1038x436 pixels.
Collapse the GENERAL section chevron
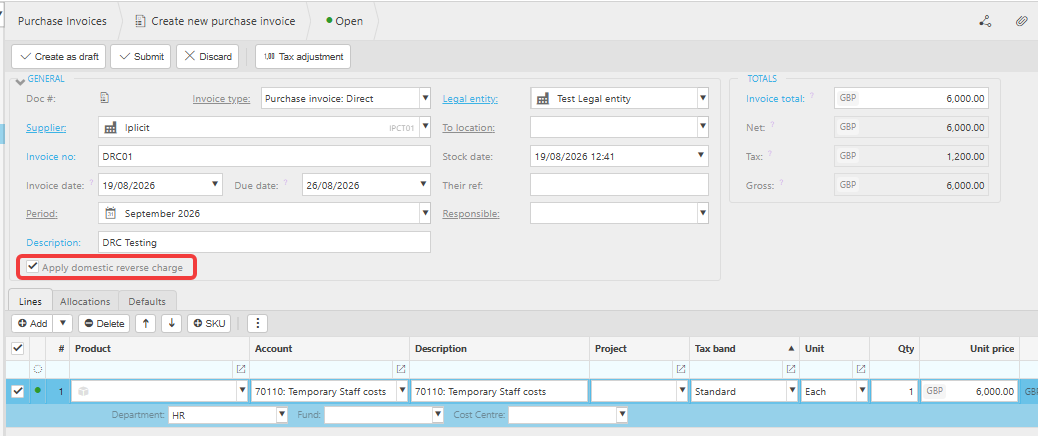tap(20, 81)
